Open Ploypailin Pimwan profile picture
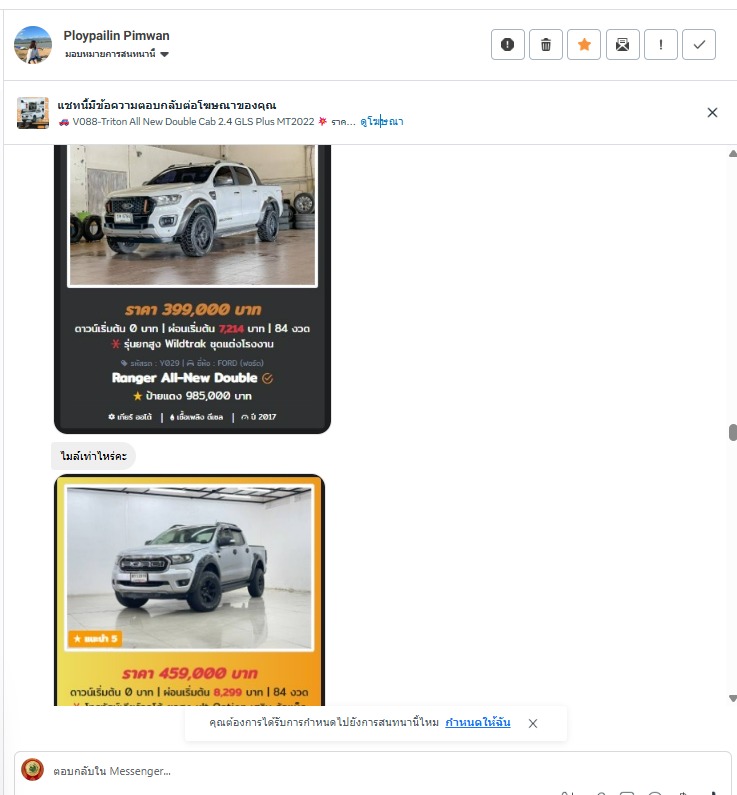737x795 pixels. click(33, 45)
